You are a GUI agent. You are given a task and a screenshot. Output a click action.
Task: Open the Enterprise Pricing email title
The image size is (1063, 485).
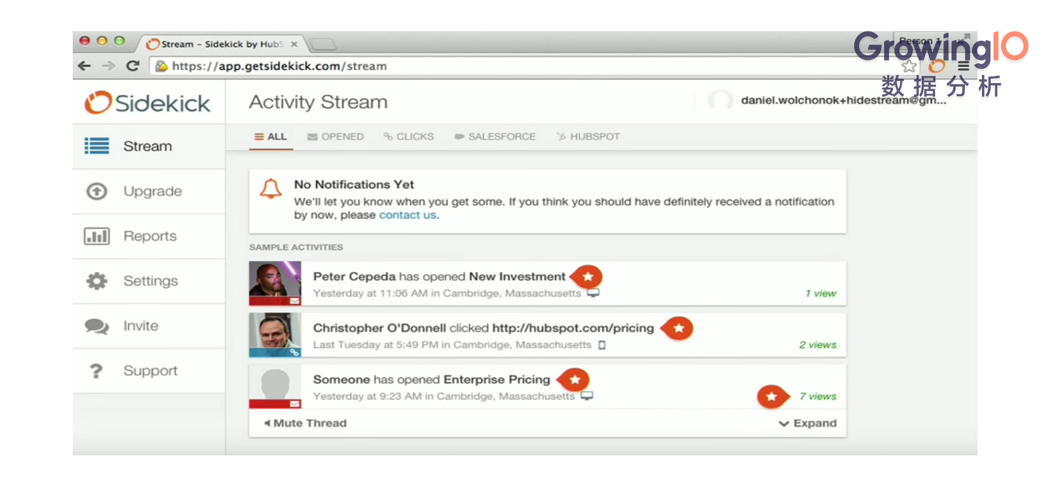pos(497,380)
